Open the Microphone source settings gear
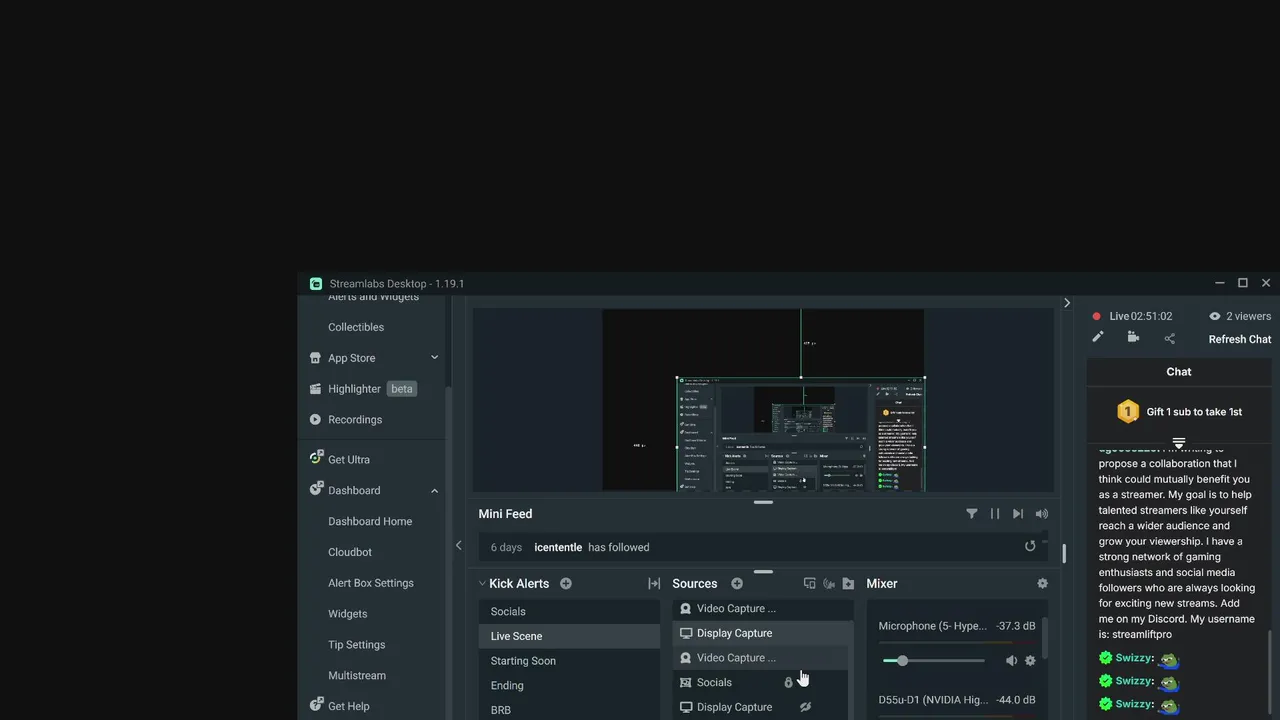Viewport: 1280px width, 720px height. (1030, 661)
